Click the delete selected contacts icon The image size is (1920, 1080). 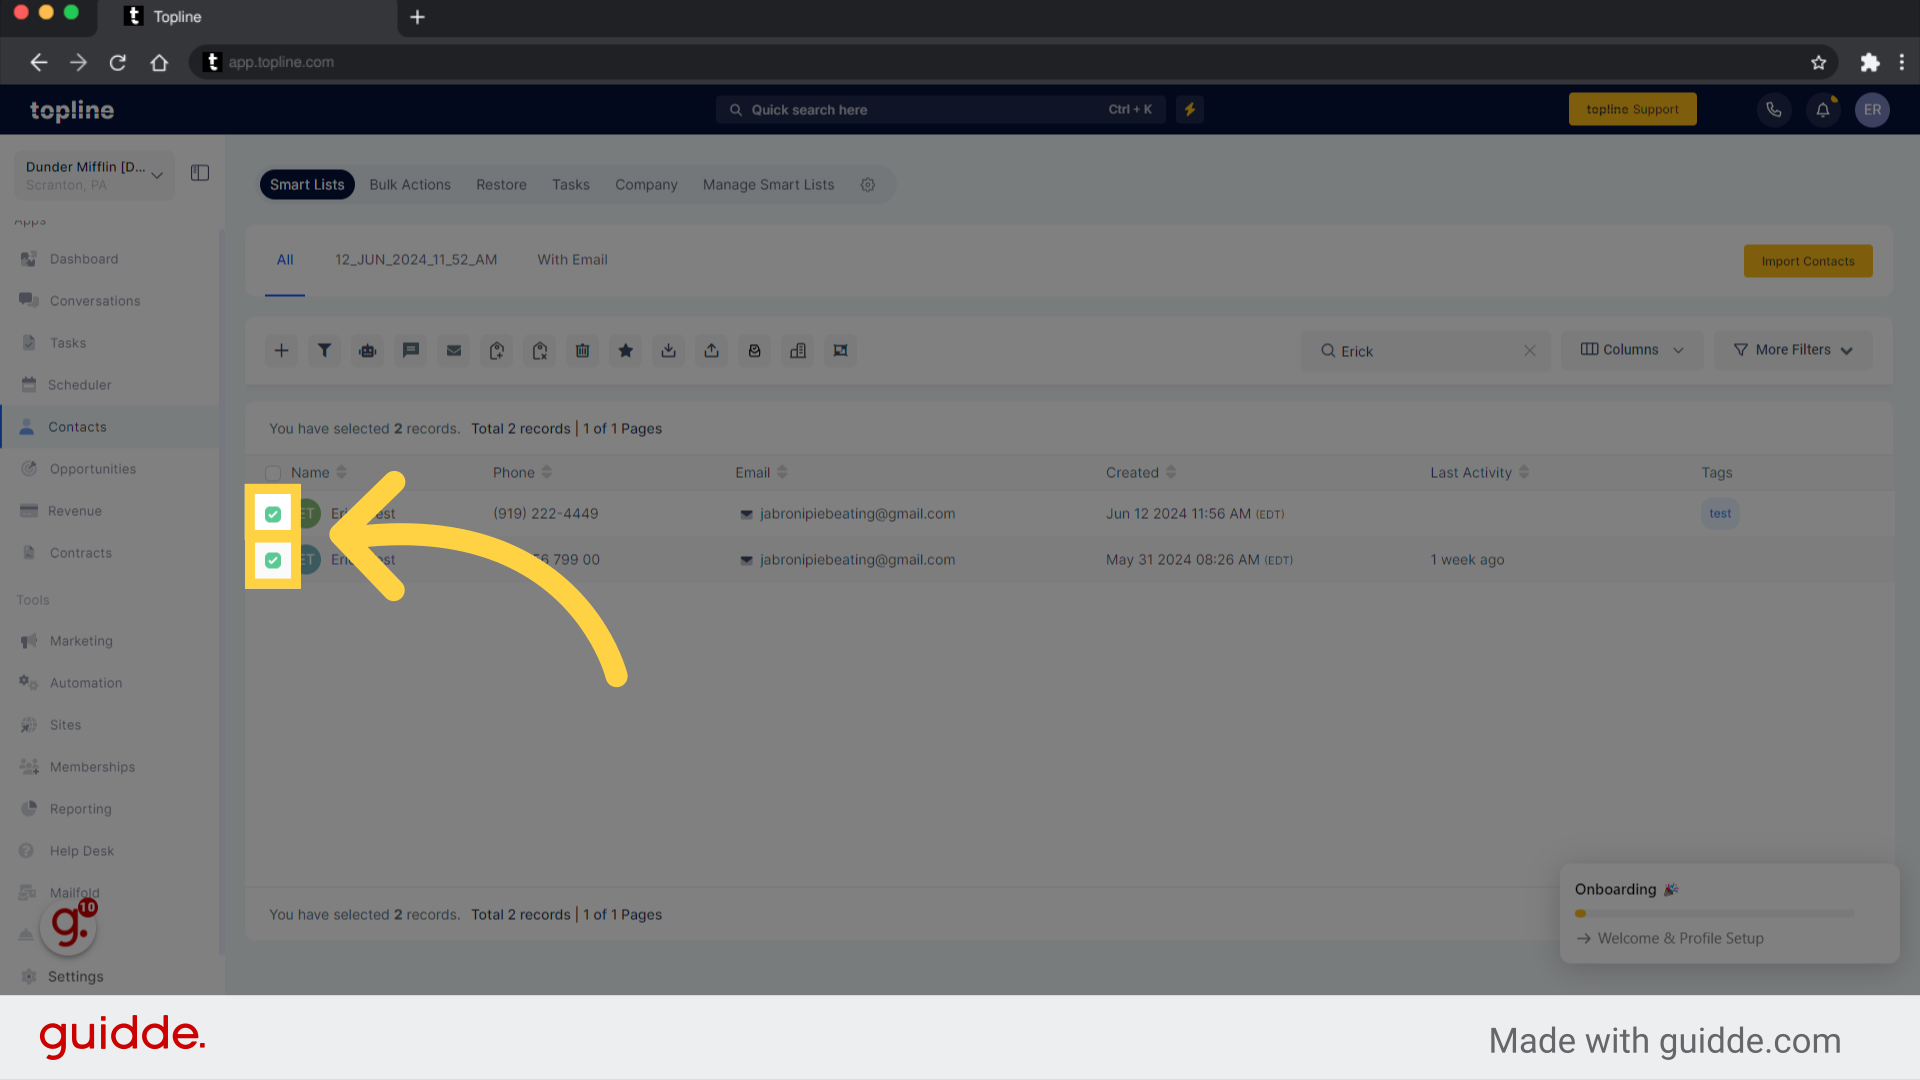click(582, 349)
